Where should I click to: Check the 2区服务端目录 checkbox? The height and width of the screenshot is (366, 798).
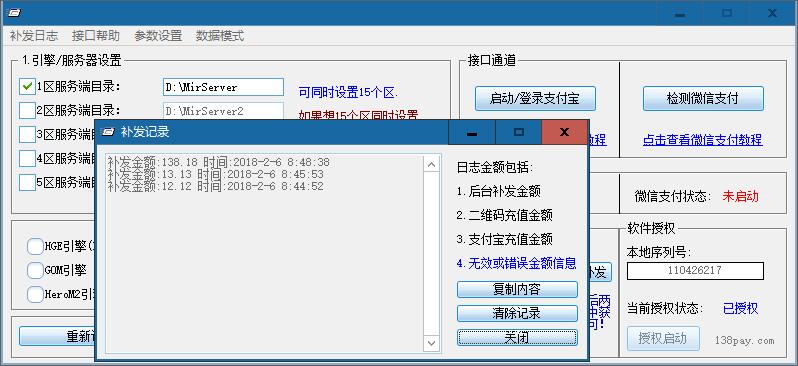point(27,110)
